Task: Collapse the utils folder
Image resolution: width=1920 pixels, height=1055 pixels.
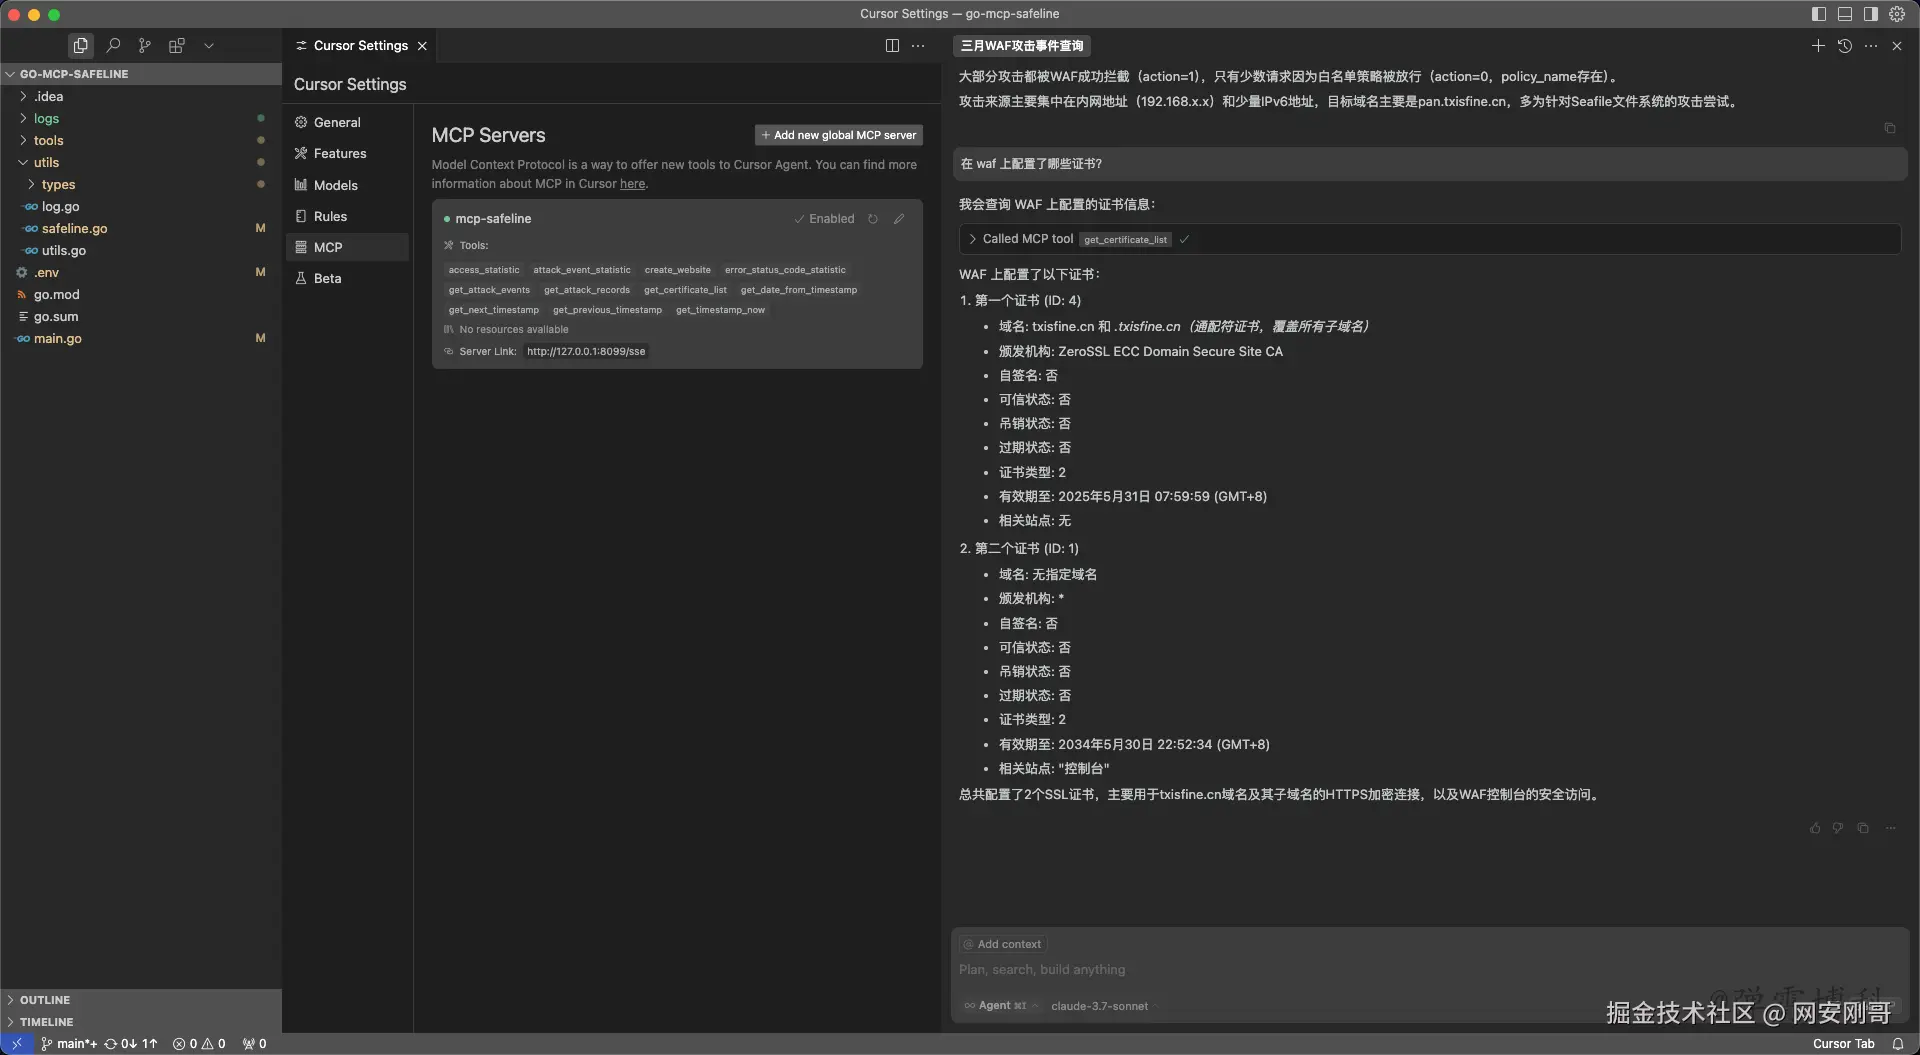Action: (x=141, y=162)
